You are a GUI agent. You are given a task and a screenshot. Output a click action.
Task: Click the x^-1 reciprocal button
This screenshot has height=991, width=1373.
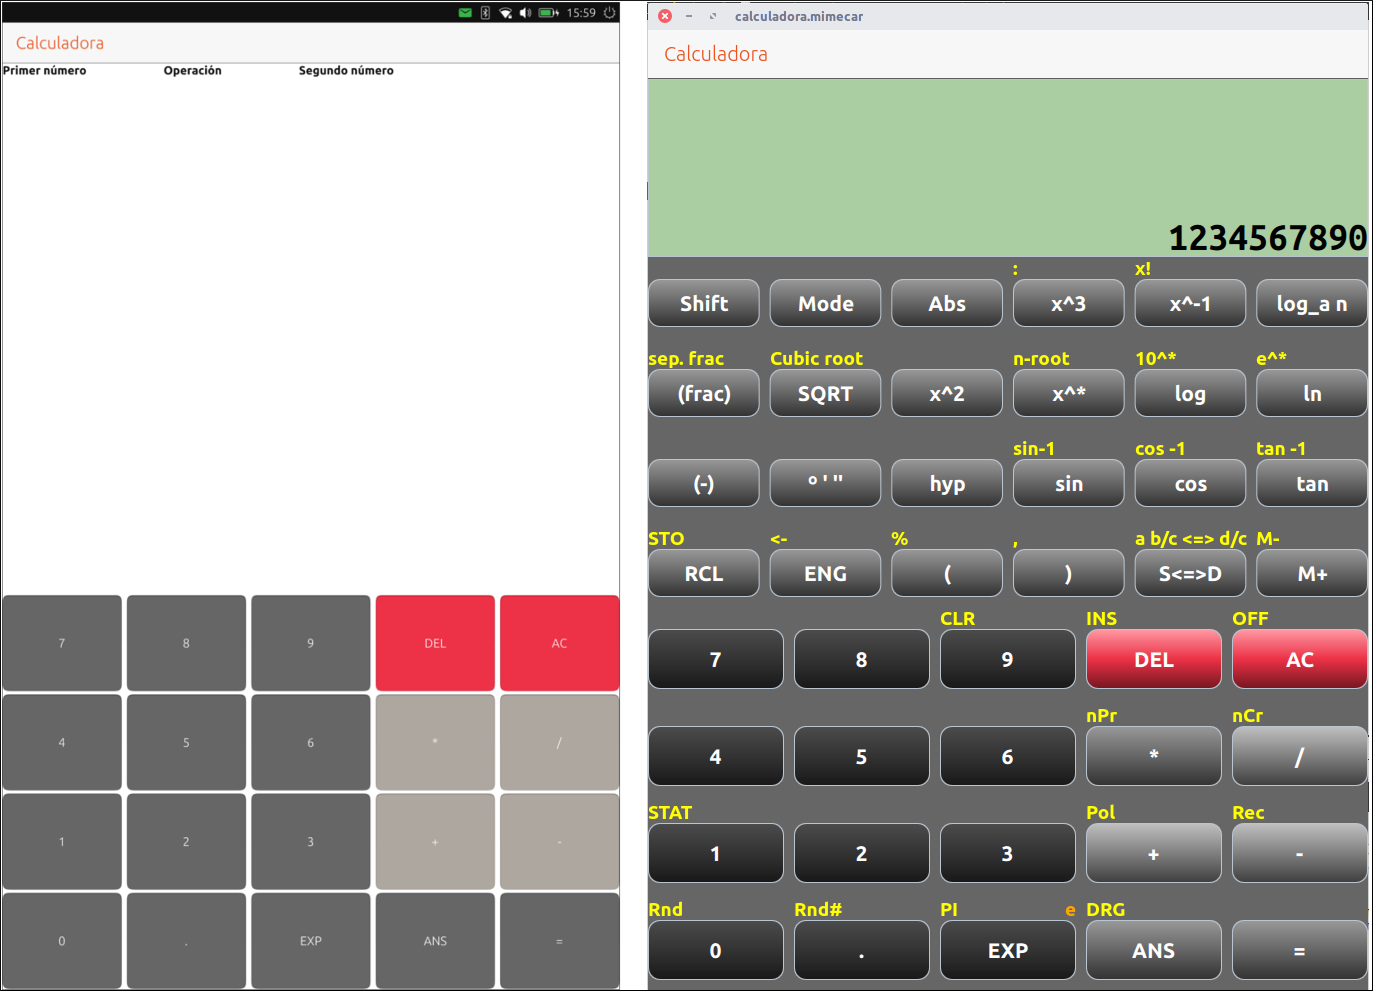pos(1190,303)
